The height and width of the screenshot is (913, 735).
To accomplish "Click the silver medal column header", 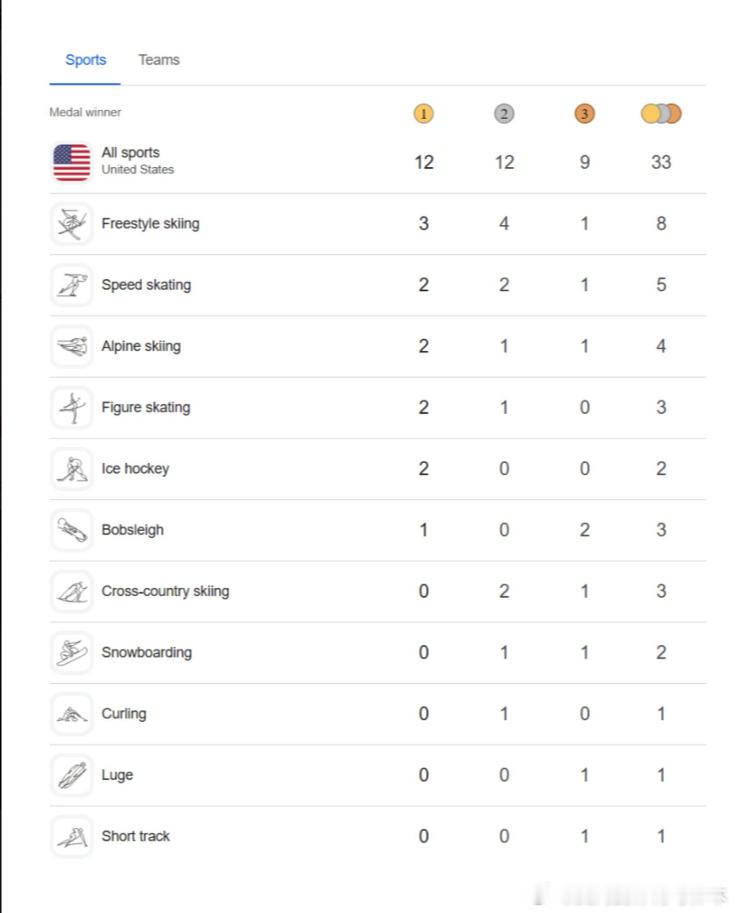I will pos(504,114).
